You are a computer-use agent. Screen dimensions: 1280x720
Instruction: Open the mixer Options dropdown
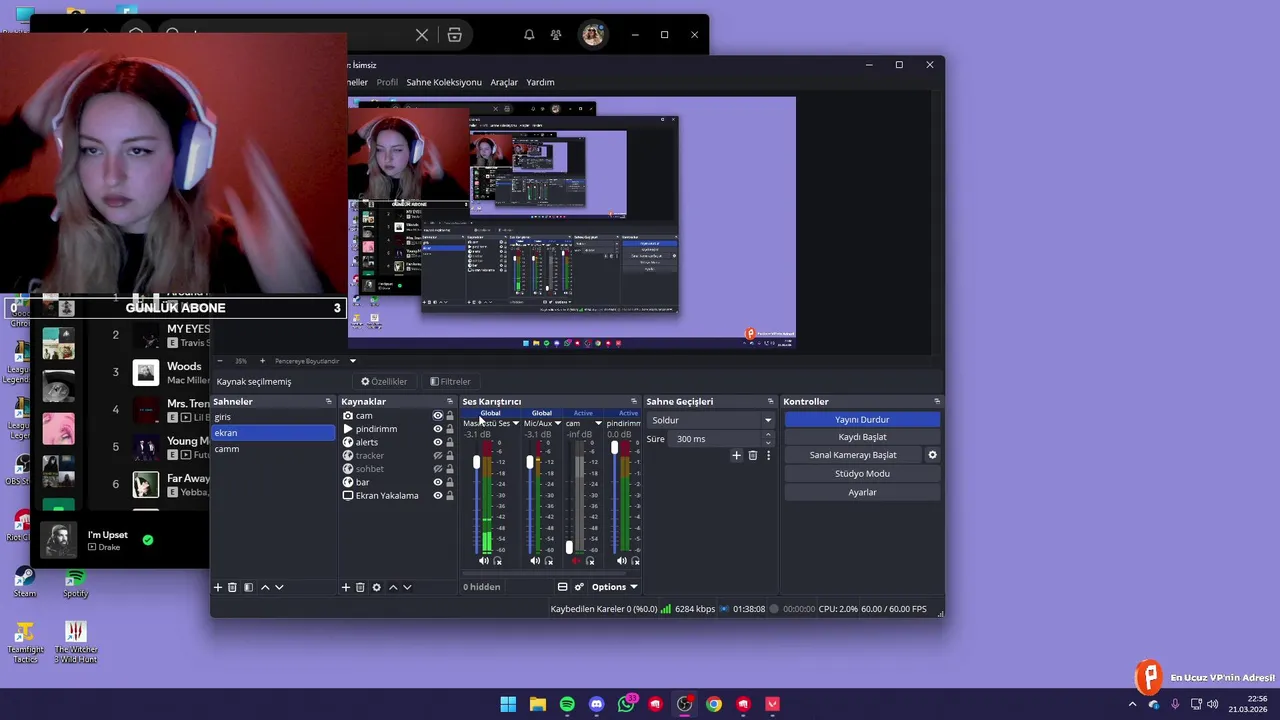pos(614,587)
